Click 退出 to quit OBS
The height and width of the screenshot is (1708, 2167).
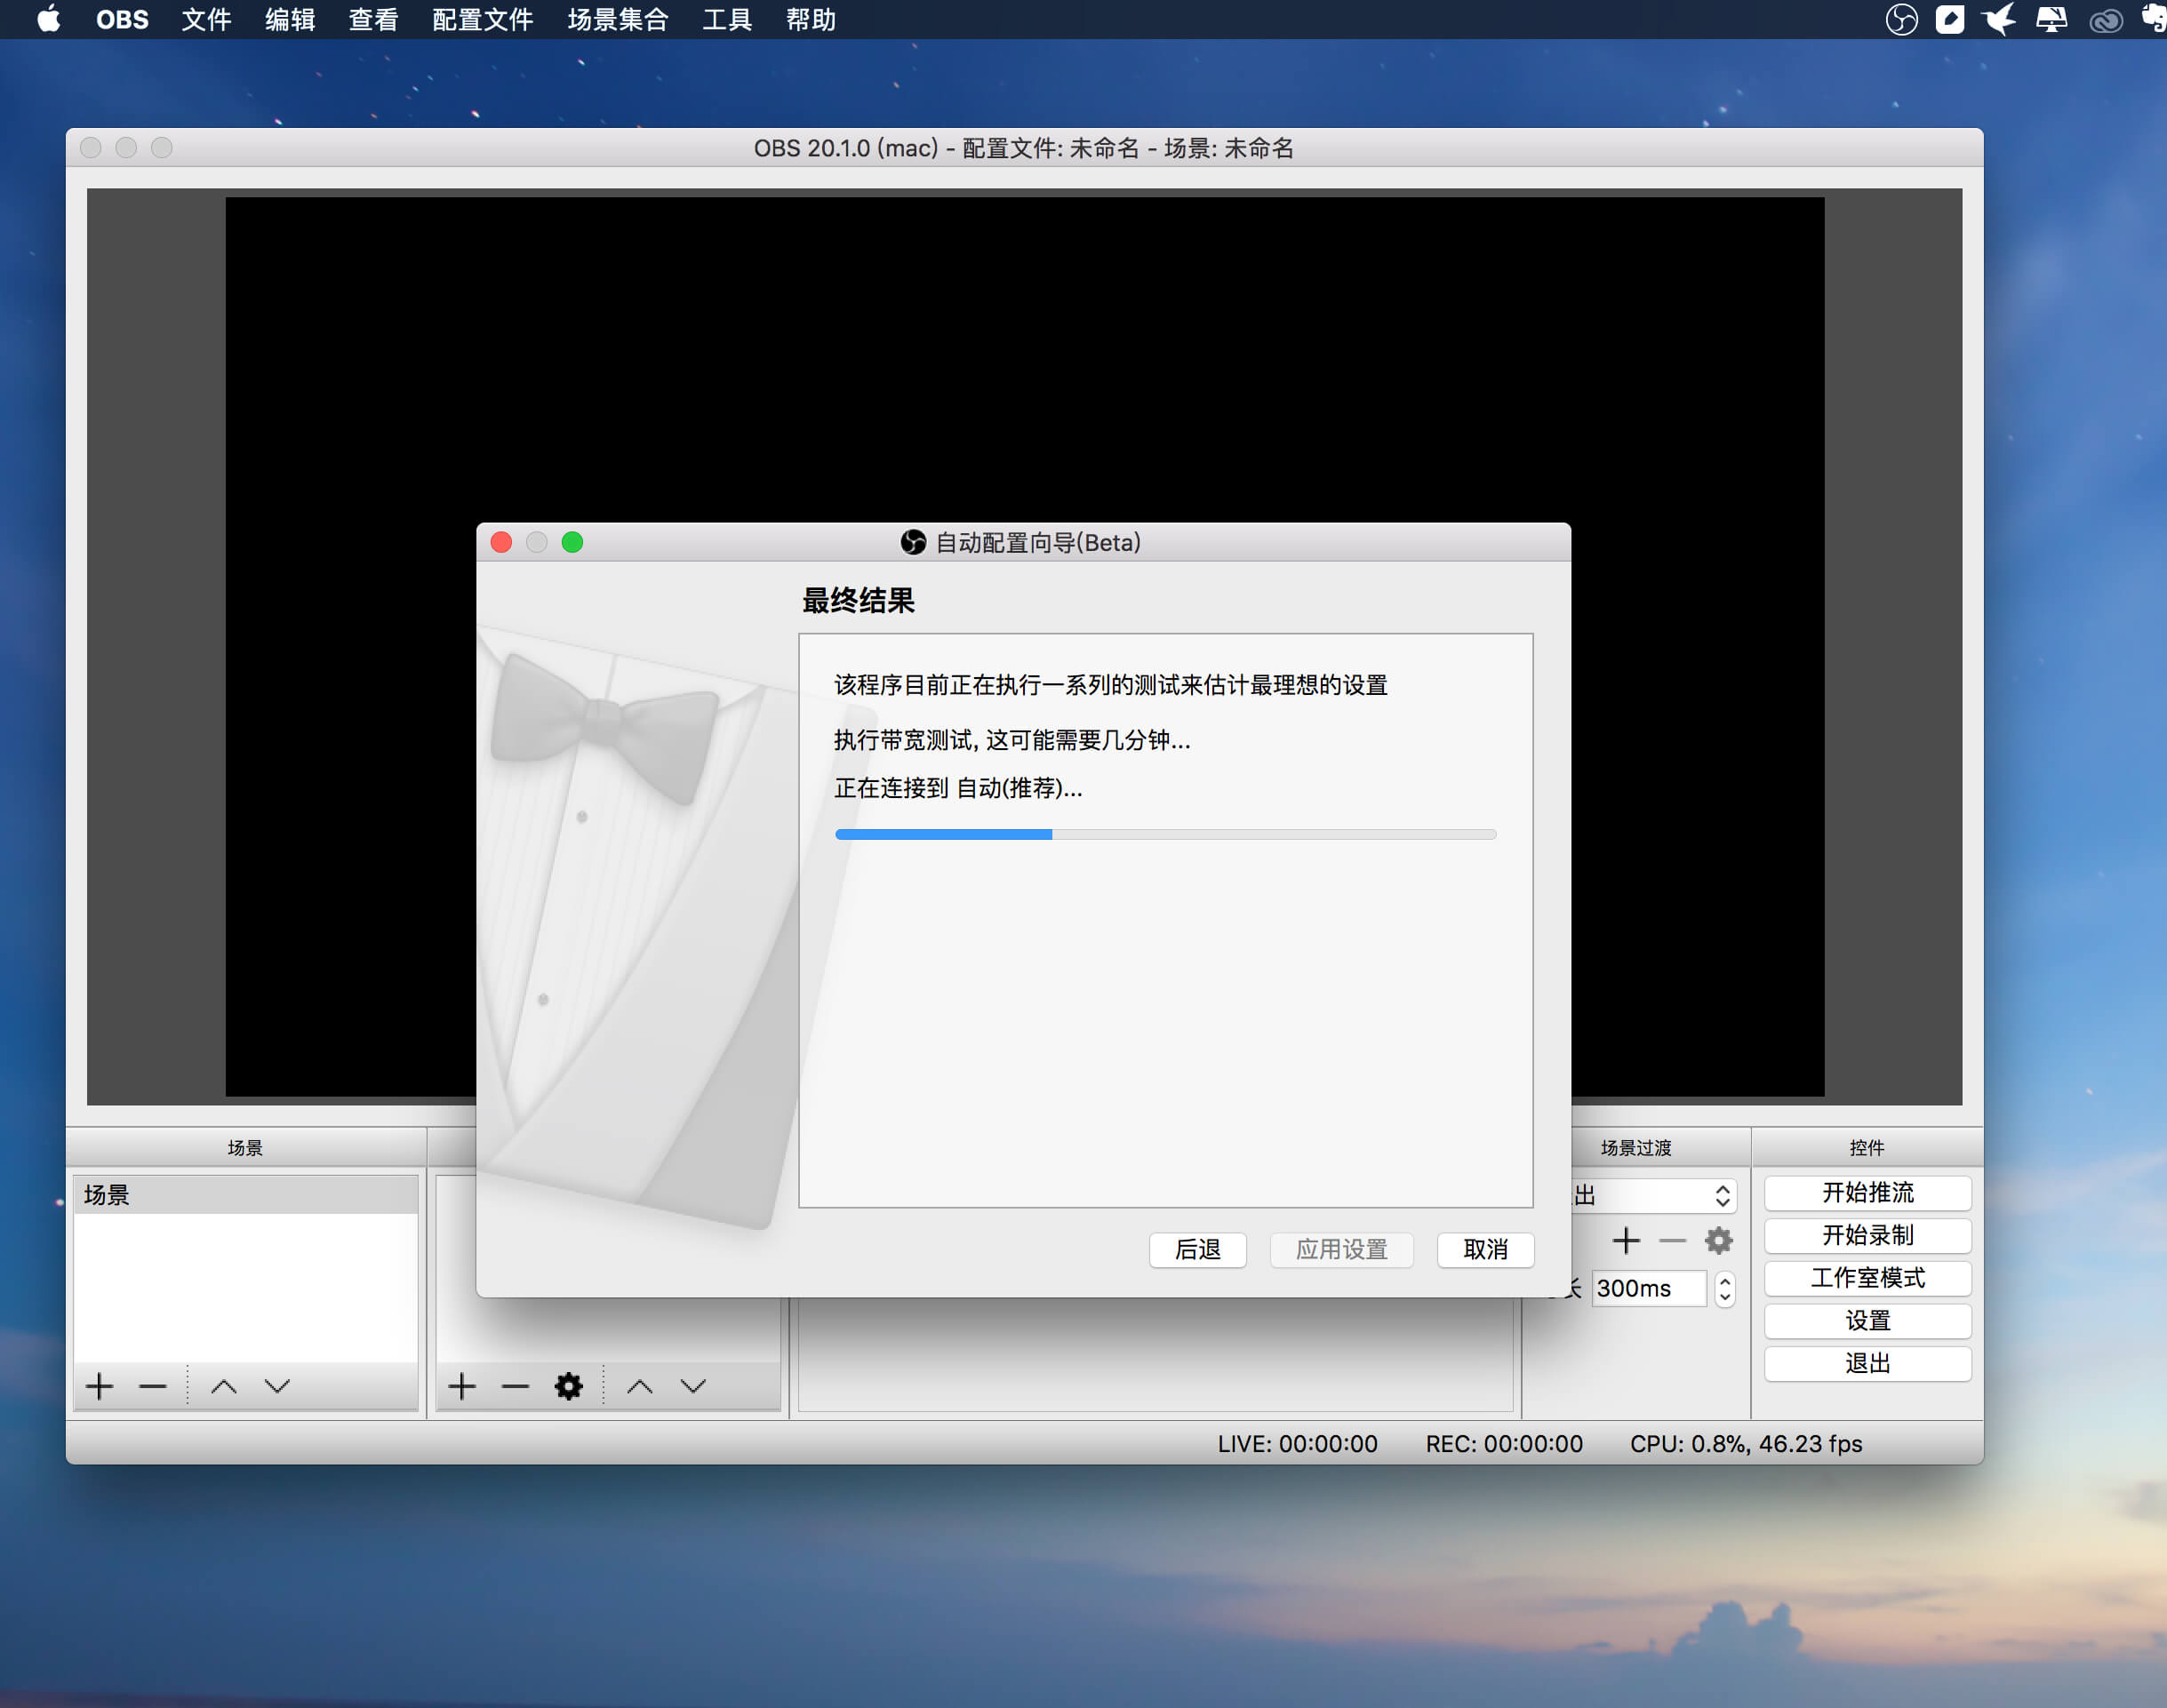tap(1867, 1363)
